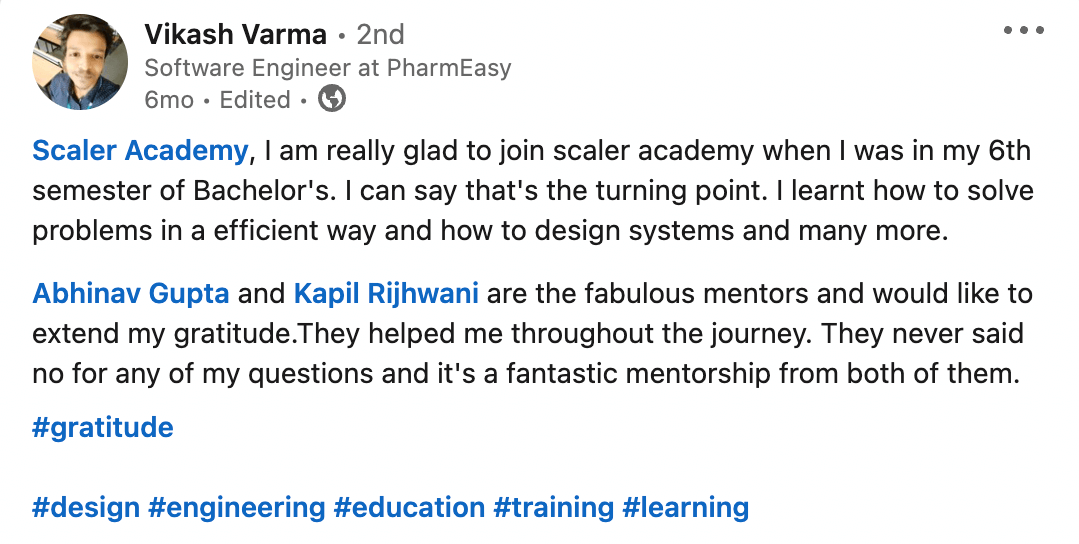Click the 2nd degree connection badge
The image size is (1079, 544).
pyautogui.click(x=381, y=35)
